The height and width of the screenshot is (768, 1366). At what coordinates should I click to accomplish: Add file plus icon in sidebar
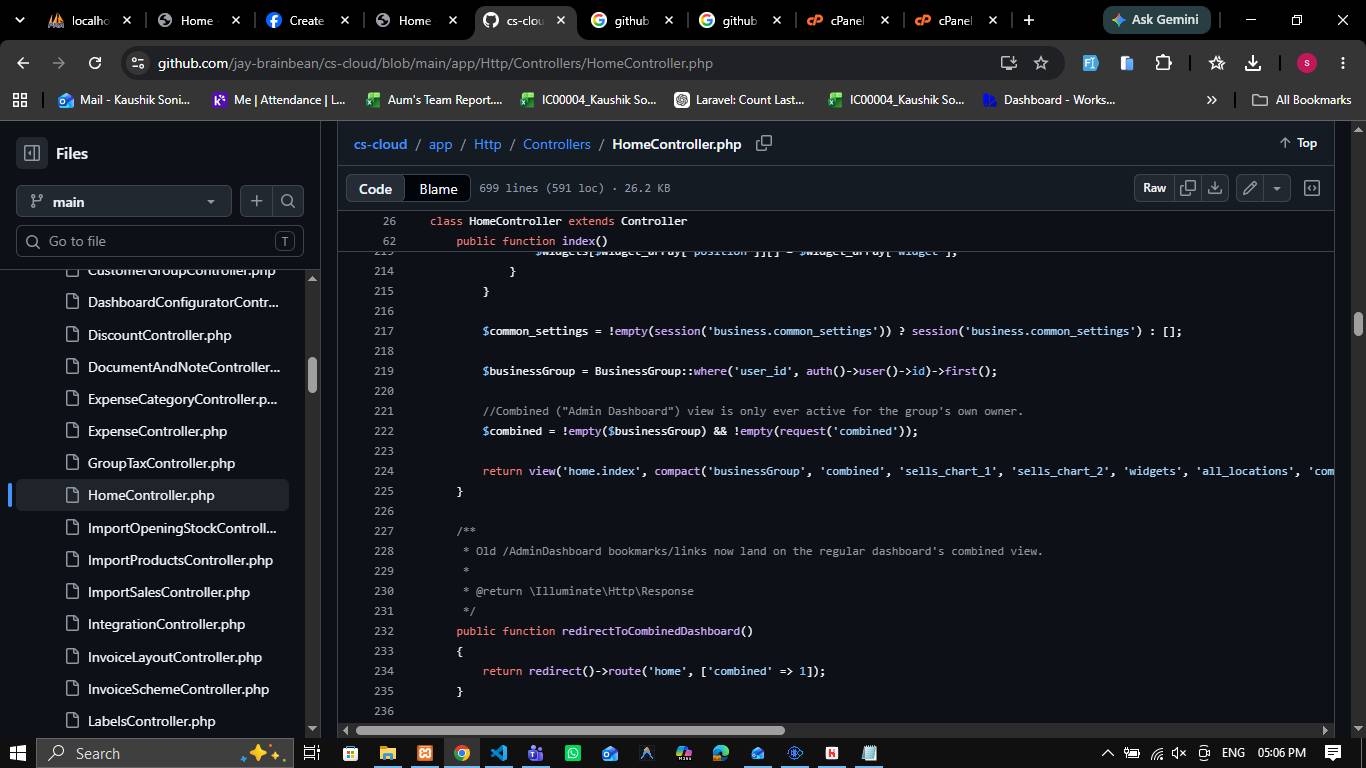click(256, 201)
